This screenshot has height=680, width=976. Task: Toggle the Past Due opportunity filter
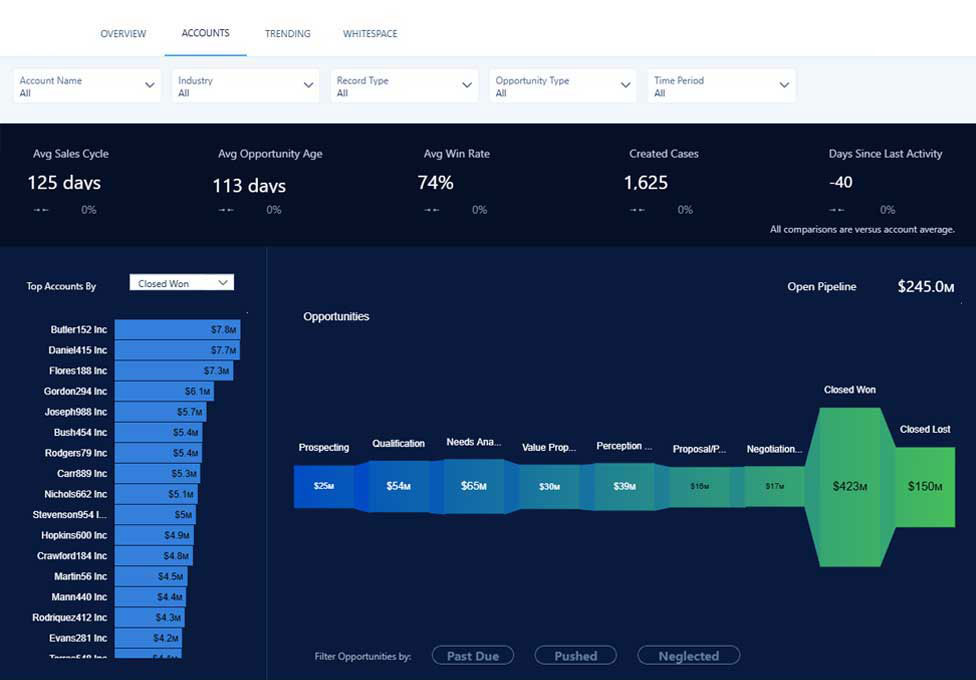(x=473, y=656)
